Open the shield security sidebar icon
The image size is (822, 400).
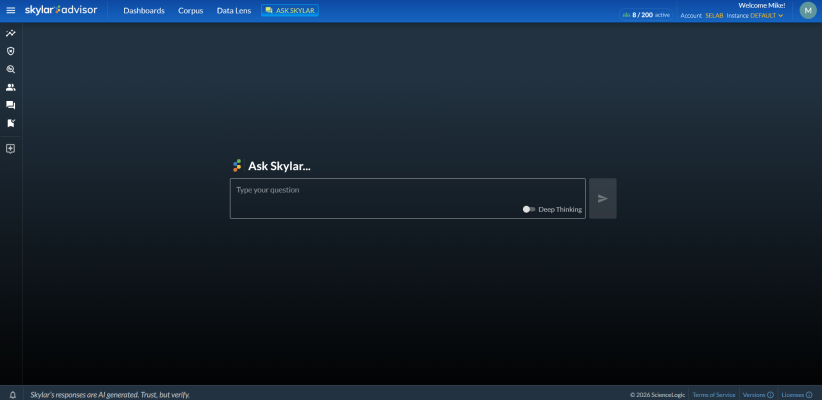point(10,51)
